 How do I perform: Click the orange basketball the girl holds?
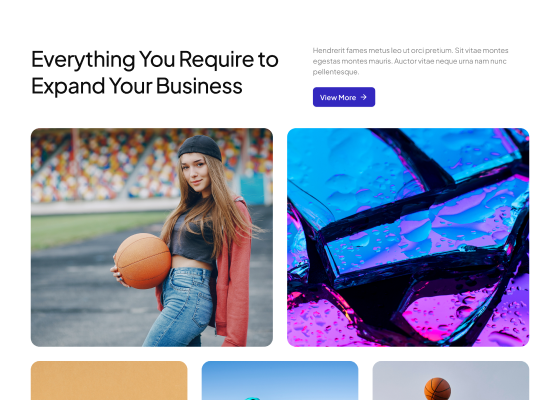pyautogui.click(x=143, y=261)
